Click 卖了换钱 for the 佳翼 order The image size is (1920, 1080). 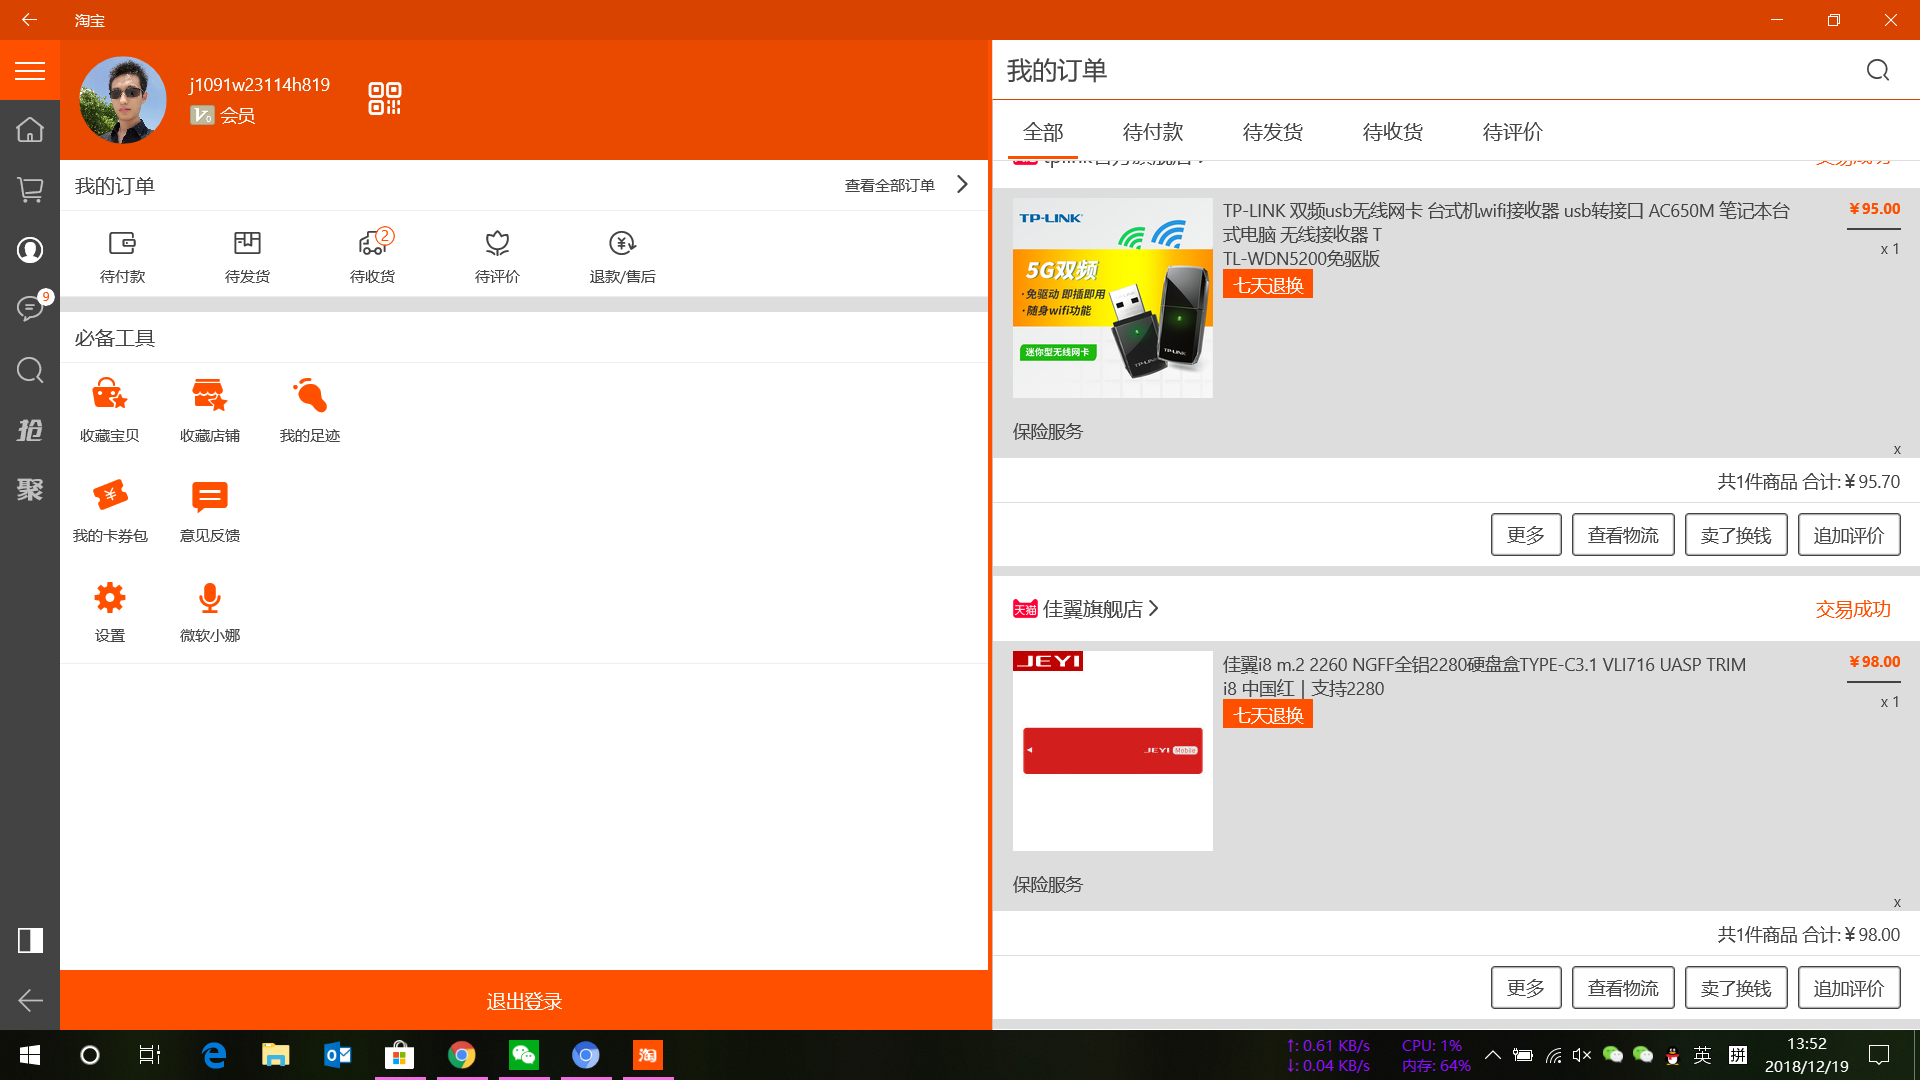point(1736,988)
